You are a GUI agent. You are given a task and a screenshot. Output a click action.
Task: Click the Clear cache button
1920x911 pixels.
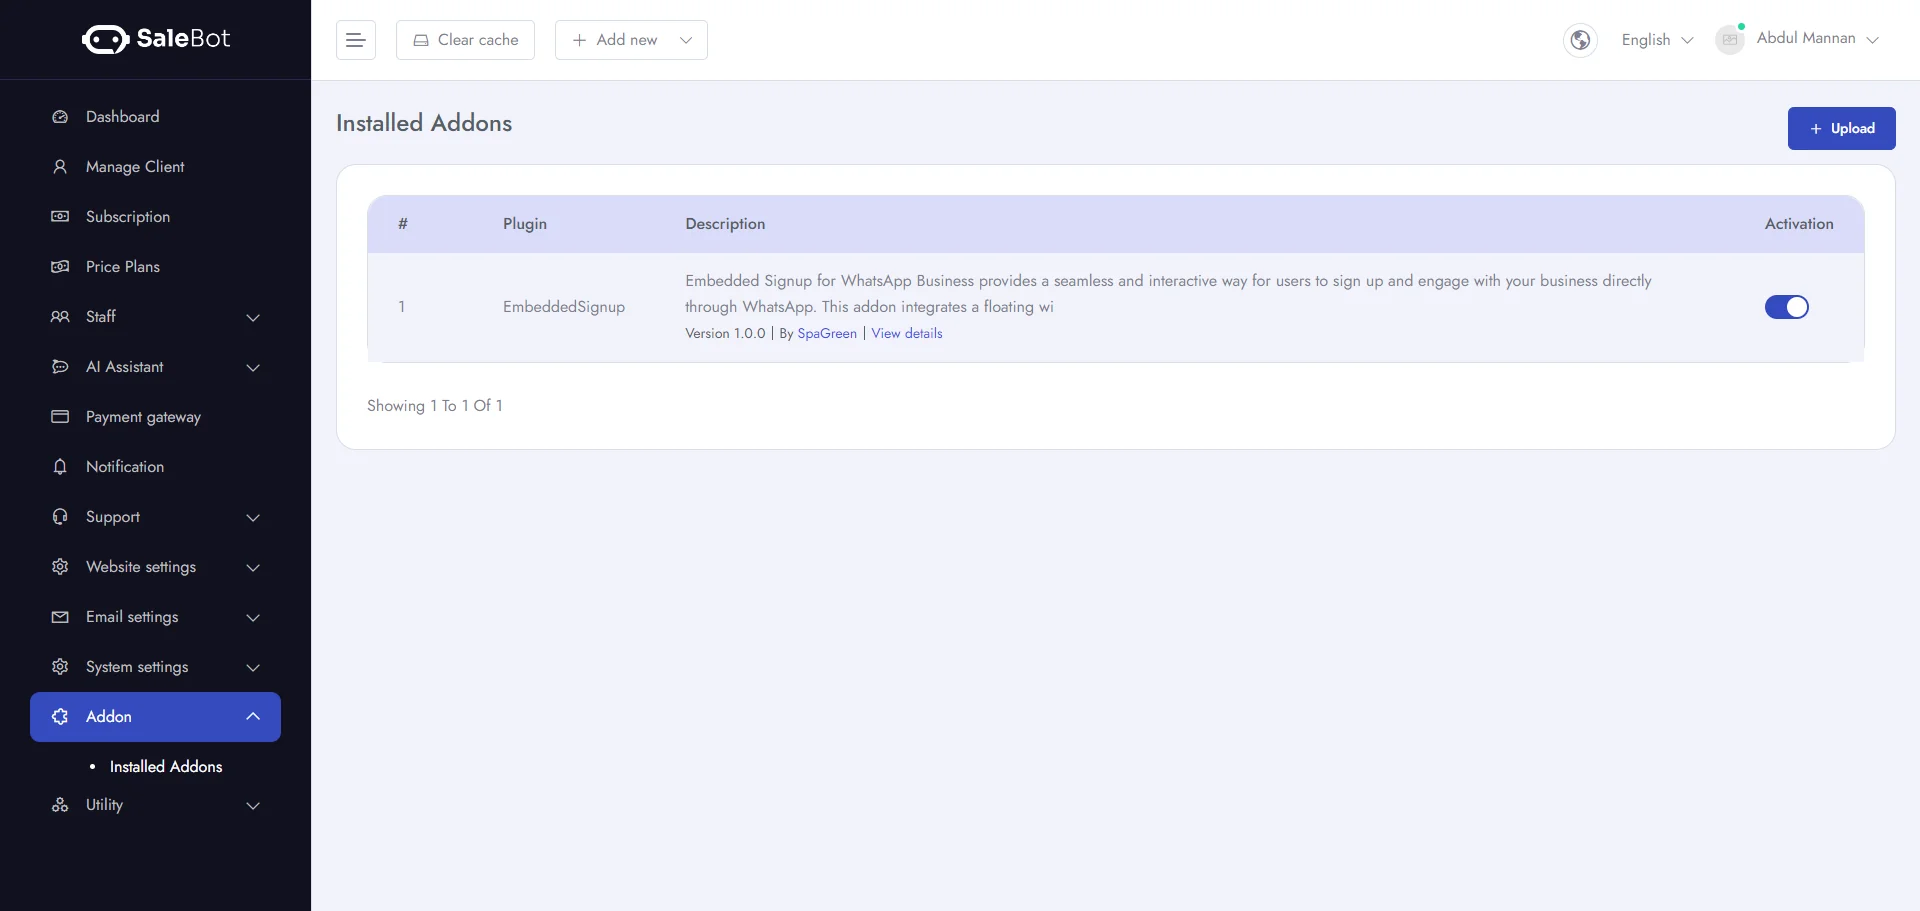click(x=465, y=40)
